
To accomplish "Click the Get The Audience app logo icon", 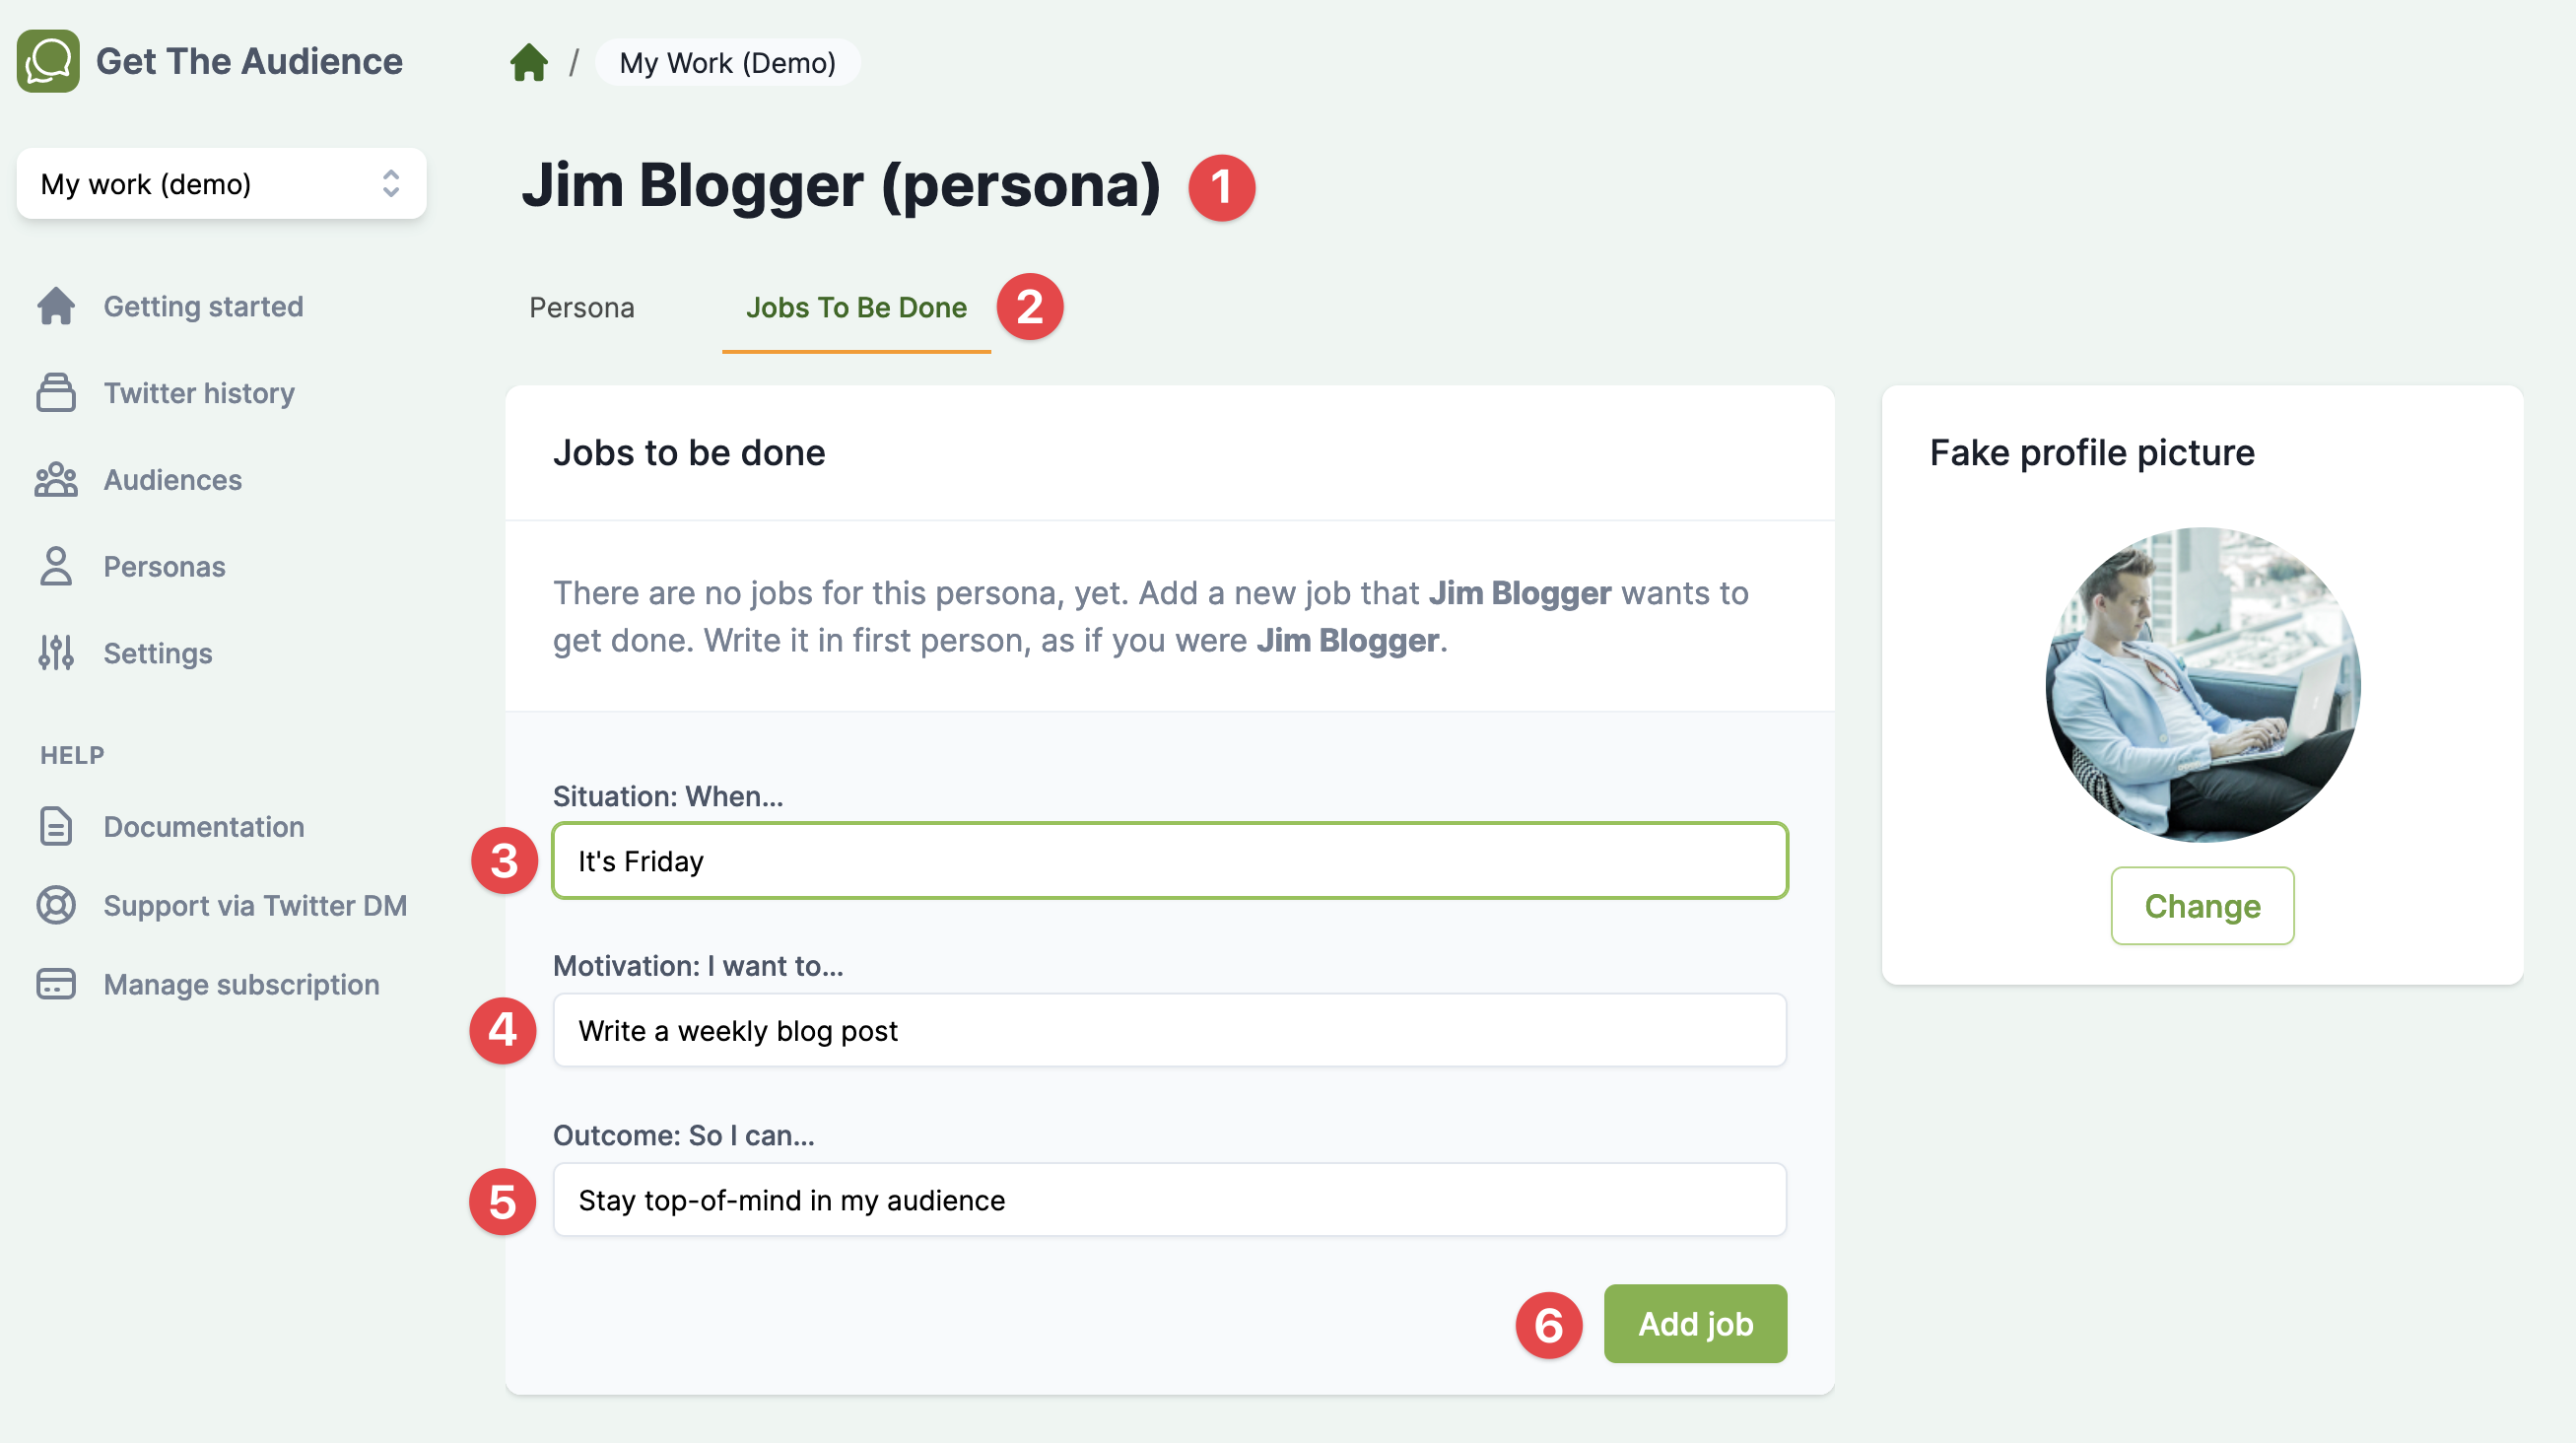I will pos(47,60).
